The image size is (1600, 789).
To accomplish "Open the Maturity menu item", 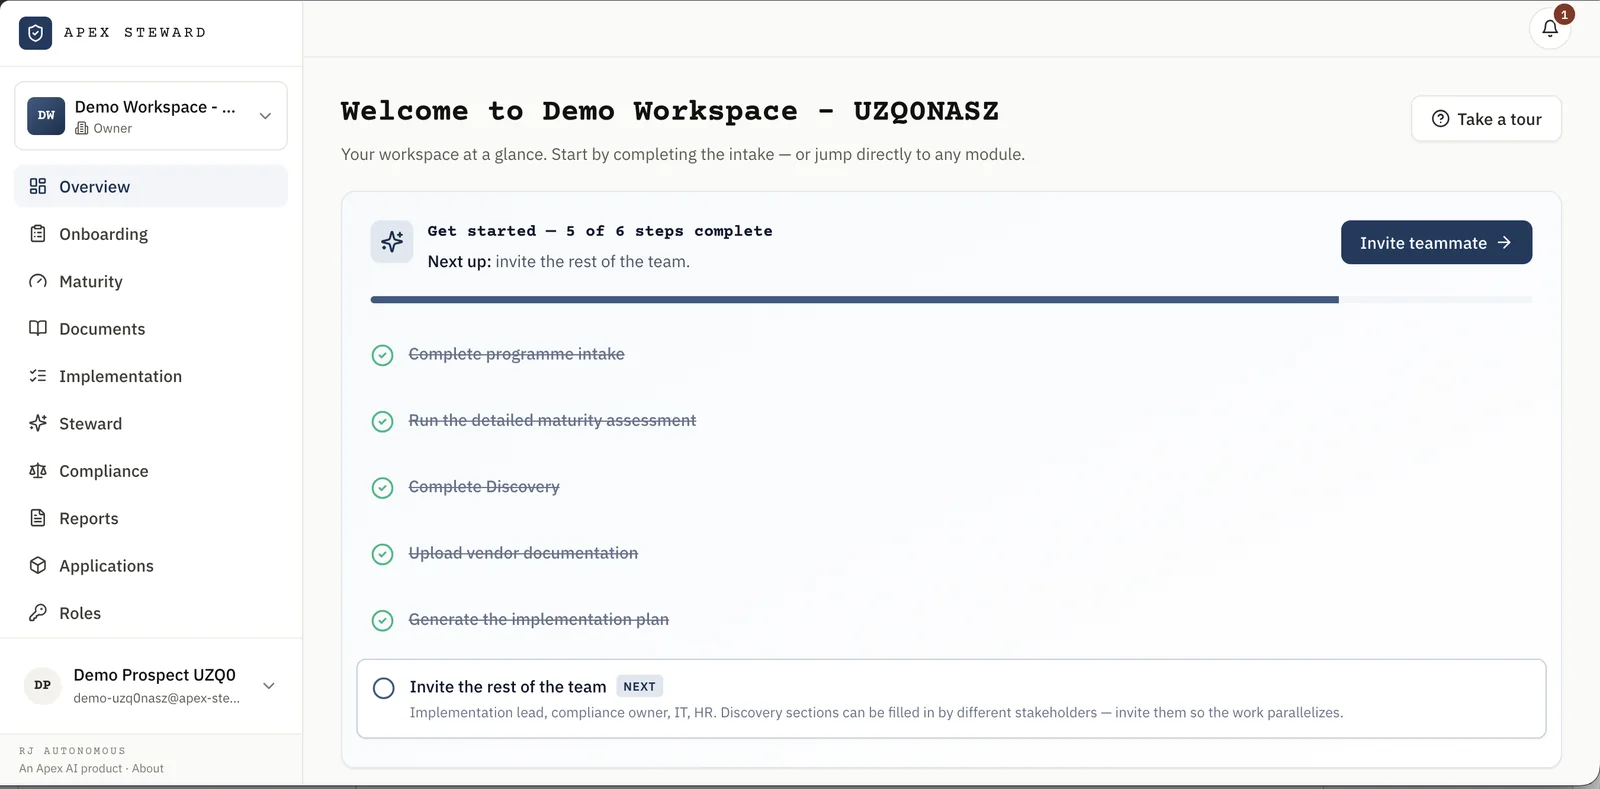I will point(151,281).
